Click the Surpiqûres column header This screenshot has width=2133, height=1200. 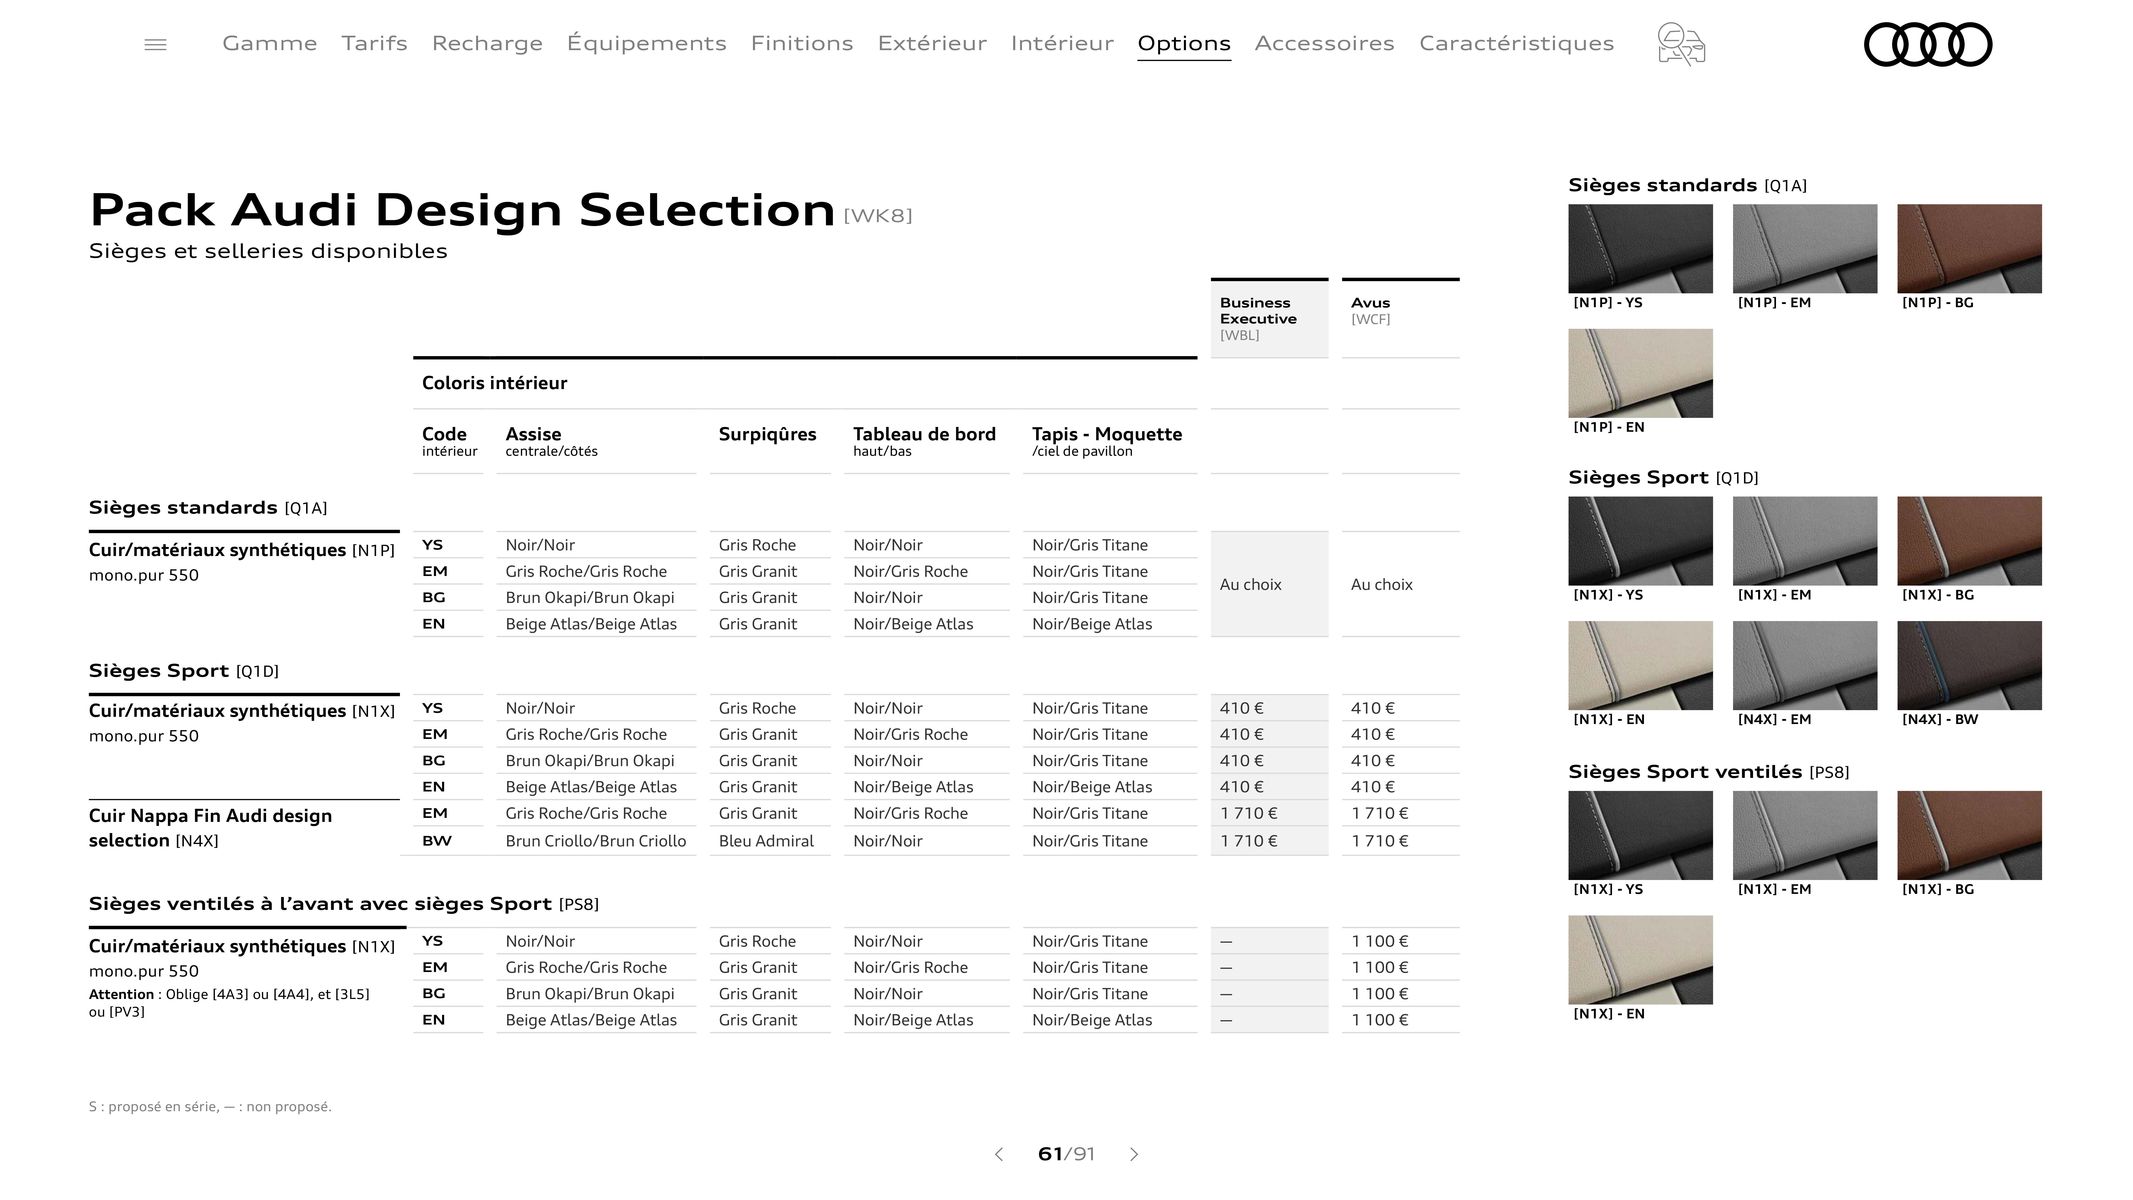(767, 434)
